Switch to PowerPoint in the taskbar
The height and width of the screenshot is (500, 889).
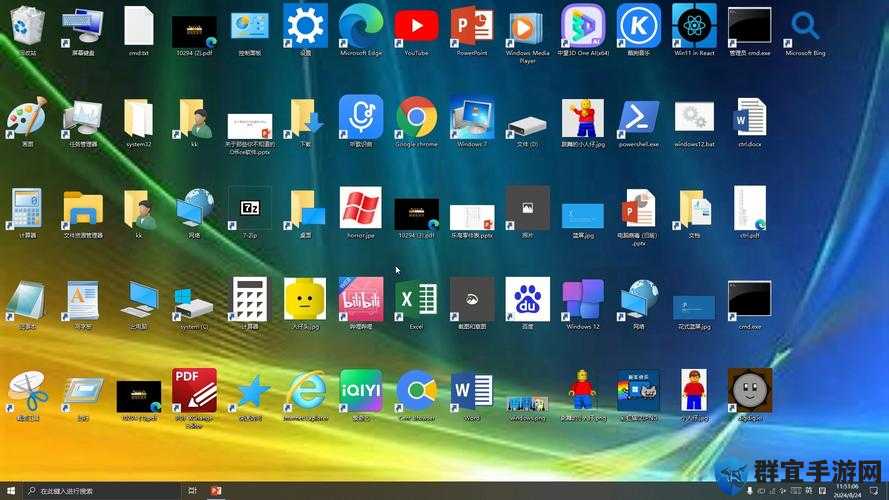coord(216,491)
